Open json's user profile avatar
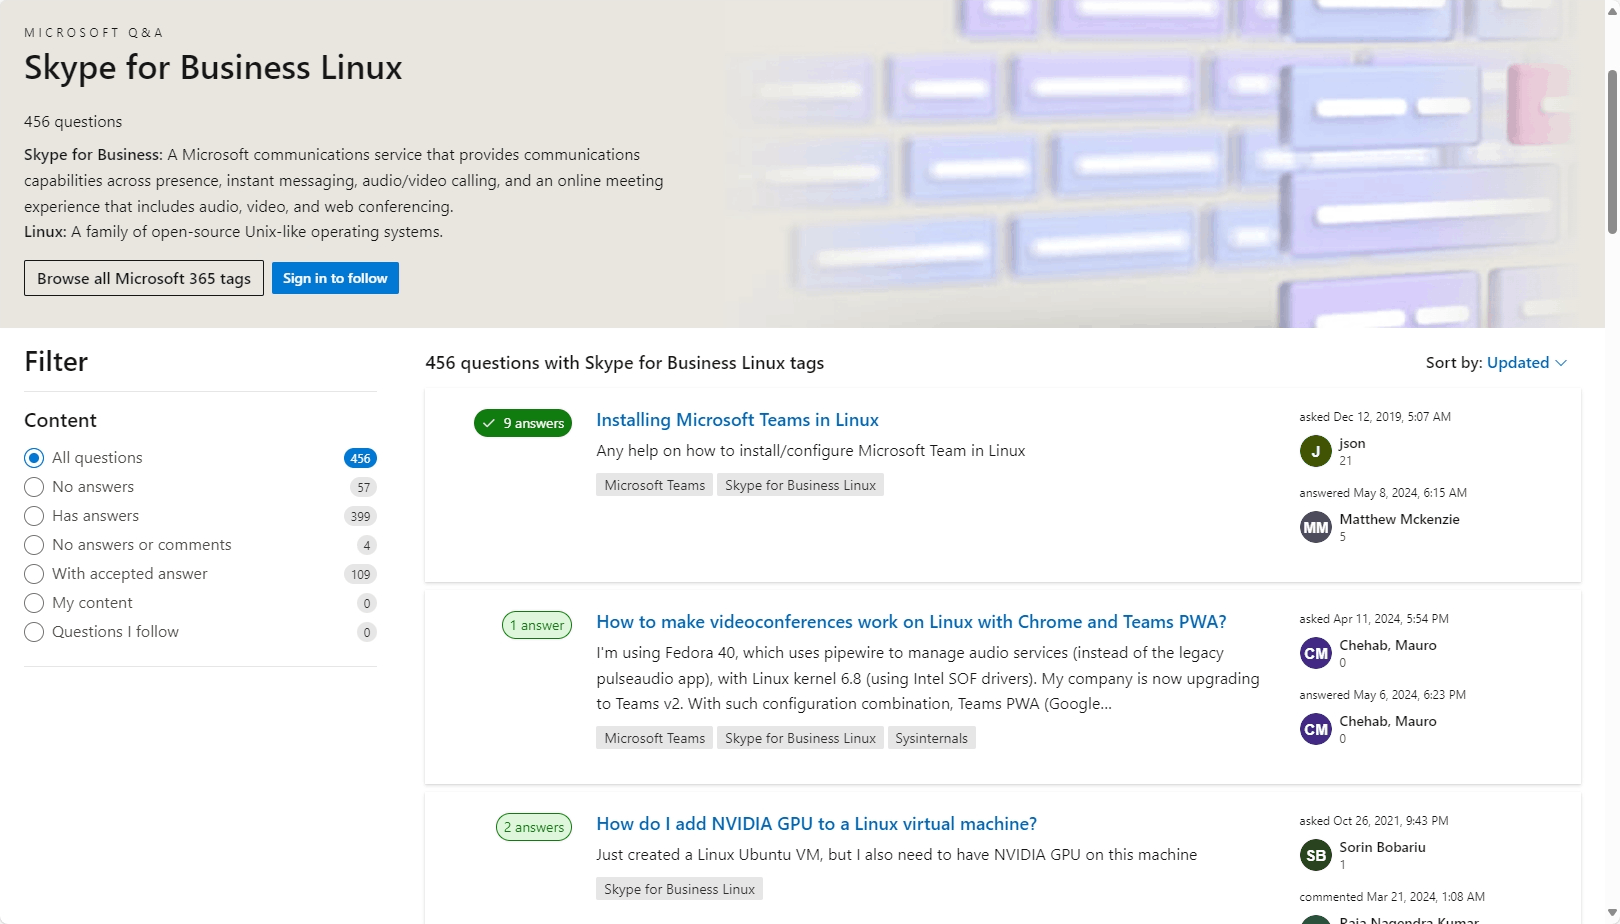Screen dimensions: 1620x924 point(1315,451)
